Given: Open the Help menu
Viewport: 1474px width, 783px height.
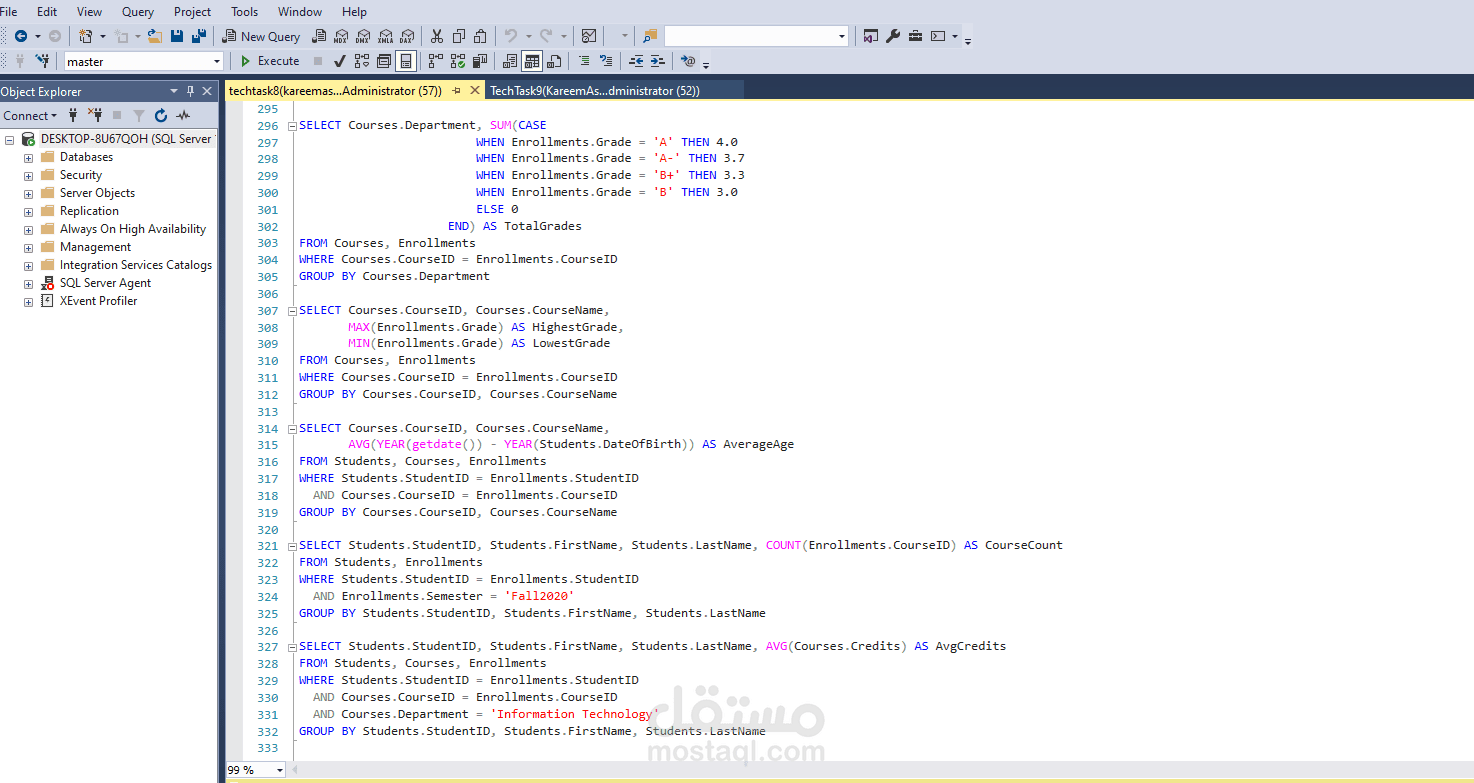Looking at the screenshot, I should pos(354,12).
